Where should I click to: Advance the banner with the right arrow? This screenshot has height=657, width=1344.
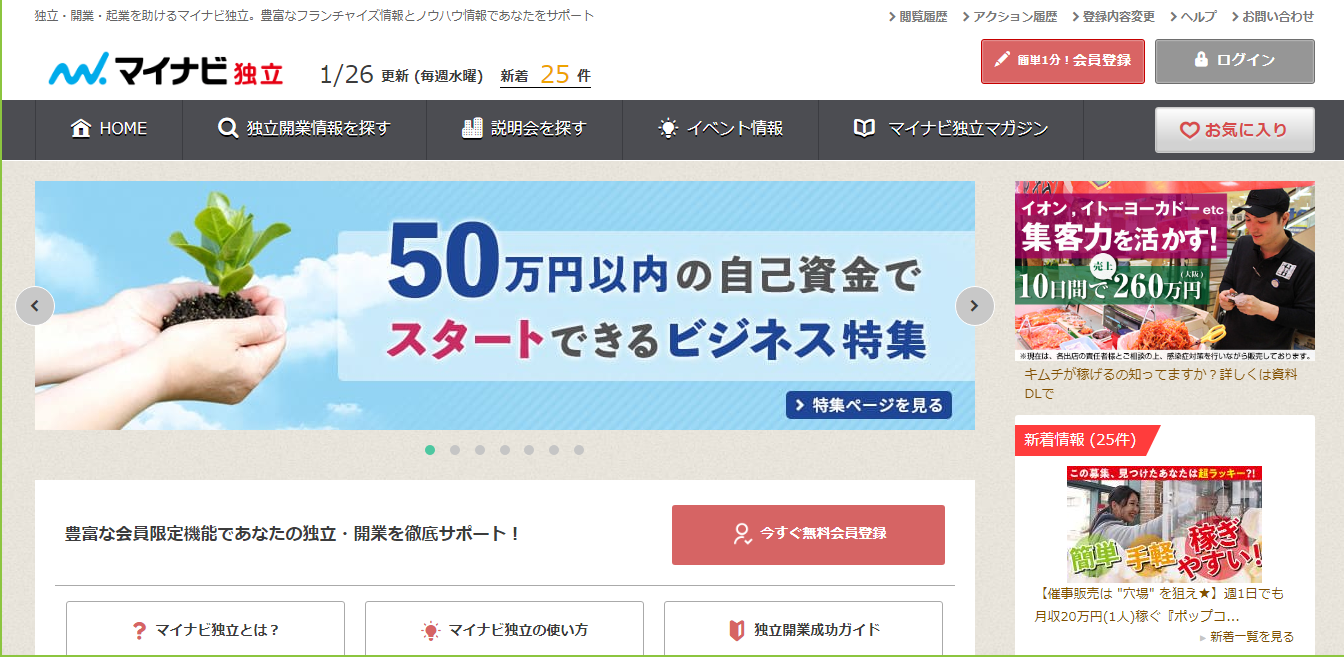[975, 306]
